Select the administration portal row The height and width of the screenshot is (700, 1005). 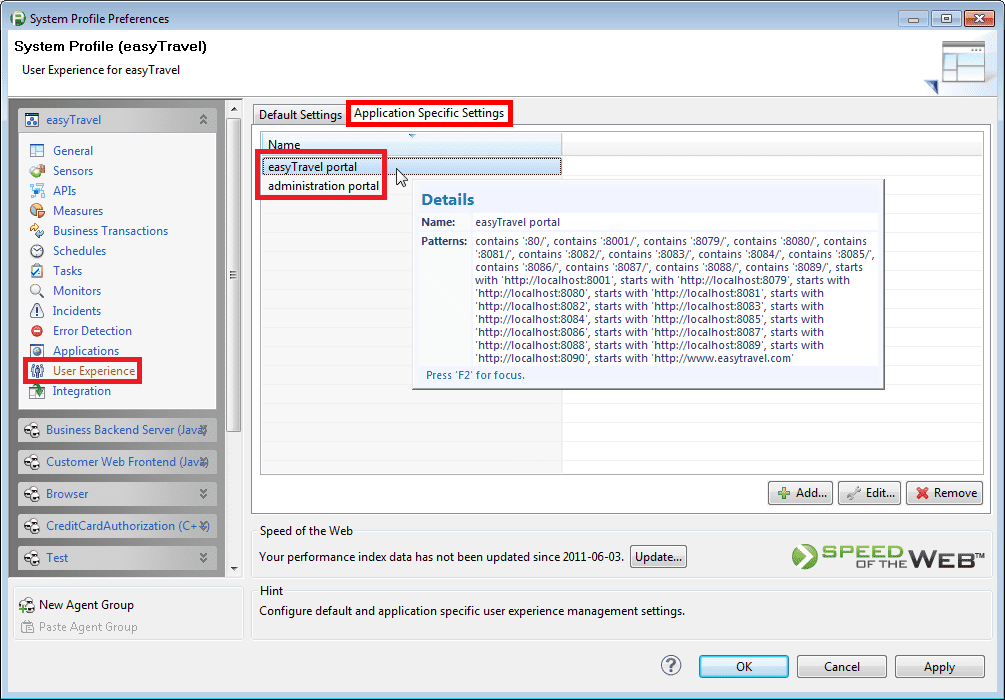click(411, 186)
